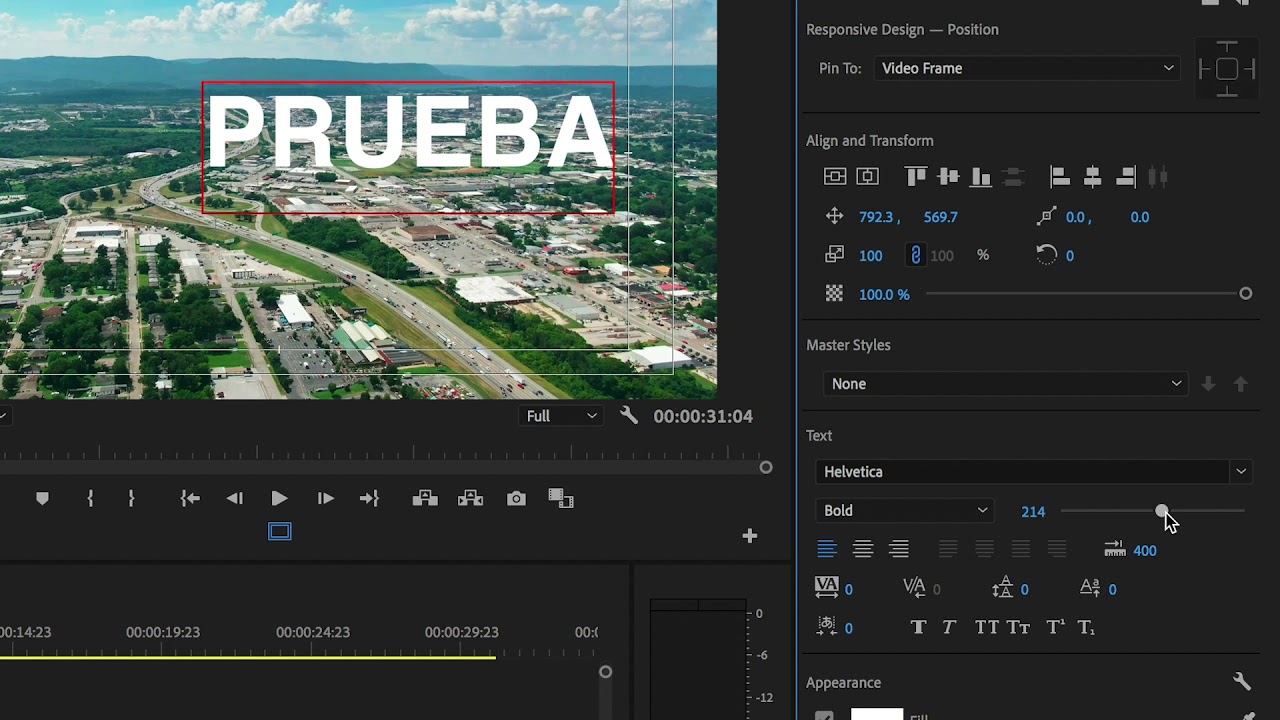Click the tab width value 400
The width and height of the screenshot is (1280, 720).
pos(1145,550)
